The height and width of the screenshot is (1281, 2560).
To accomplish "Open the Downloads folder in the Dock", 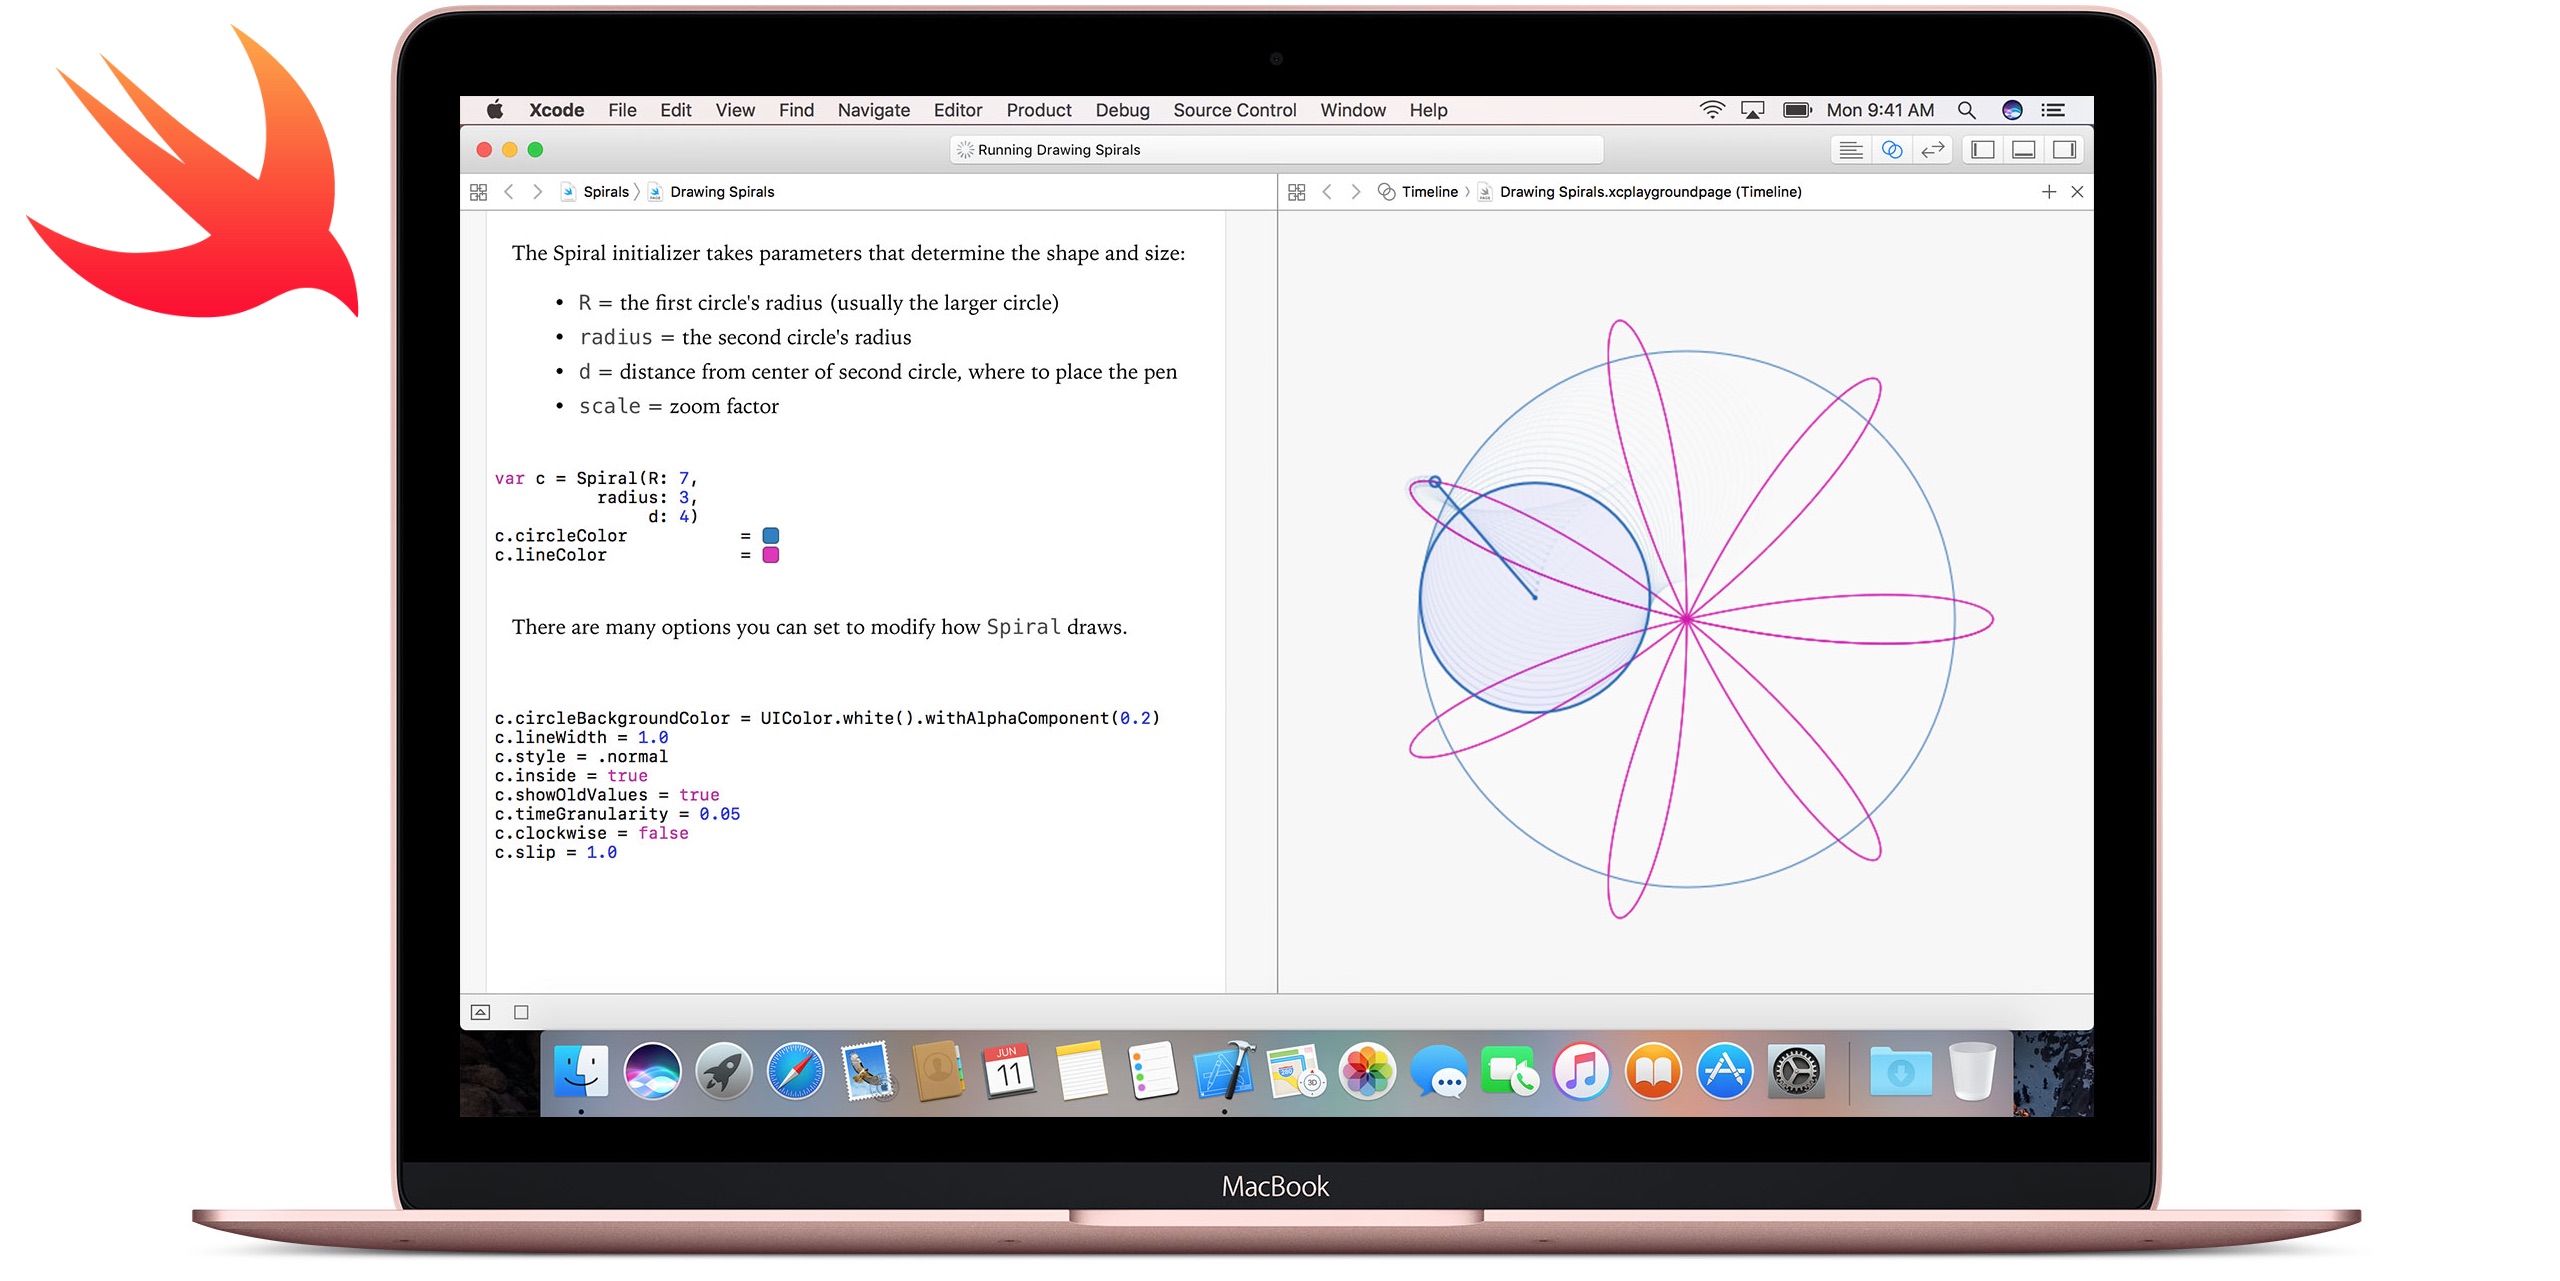I will [1900, 1072].
